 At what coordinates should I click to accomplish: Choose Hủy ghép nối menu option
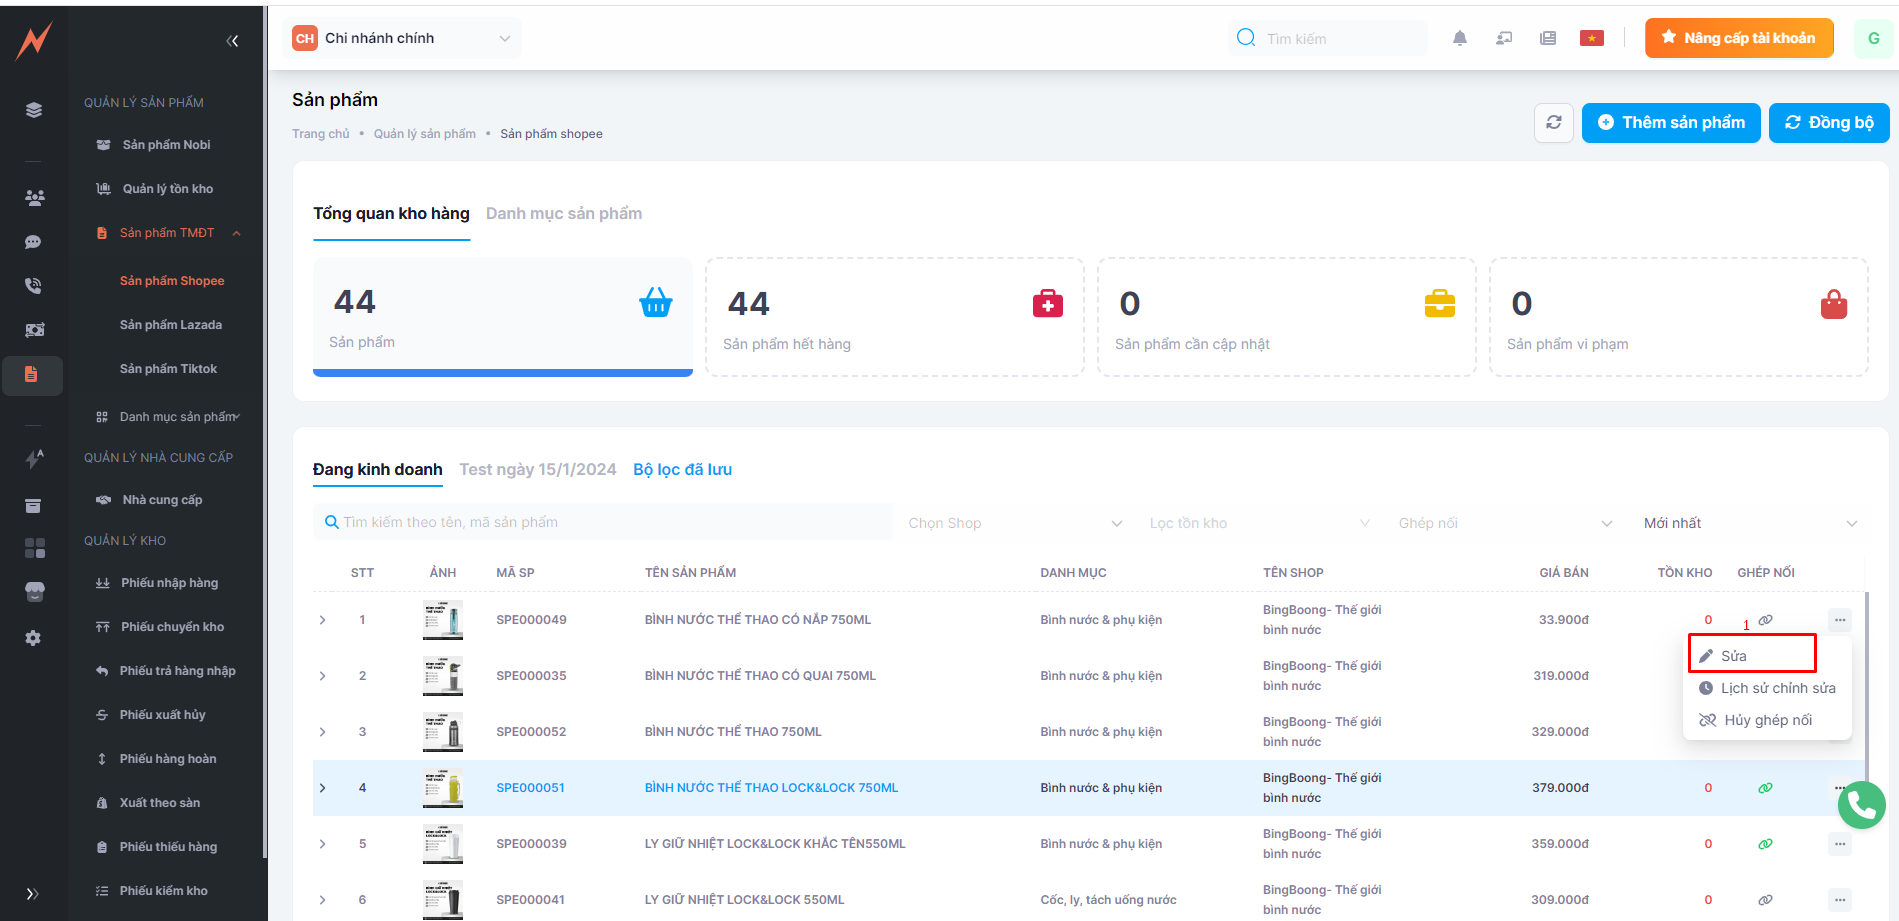click(1766, 720)
